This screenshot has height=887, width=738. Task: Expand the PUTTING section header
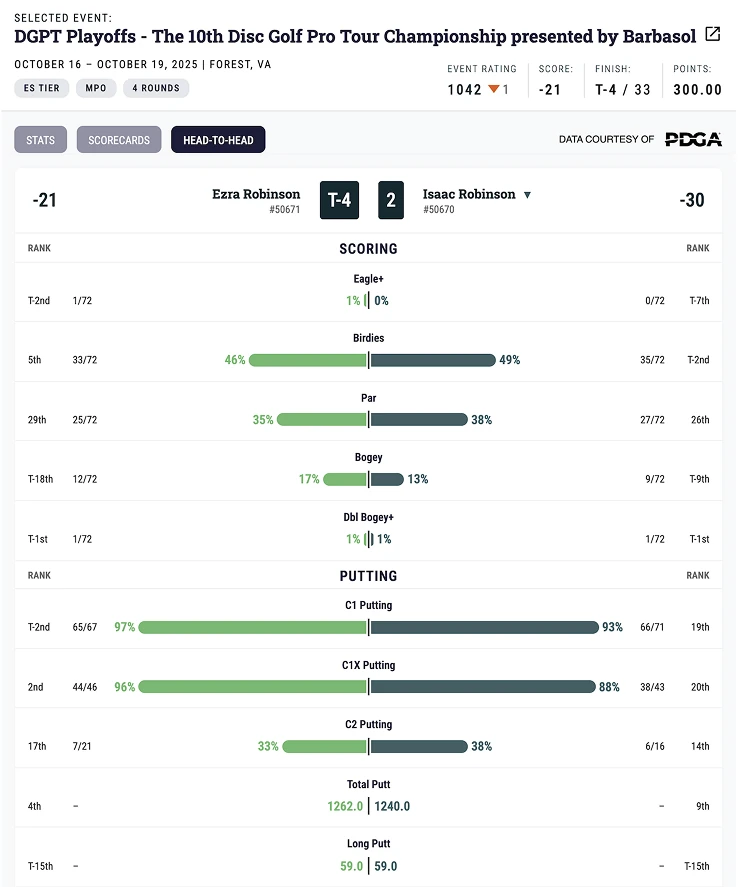(x=369, y=575)
